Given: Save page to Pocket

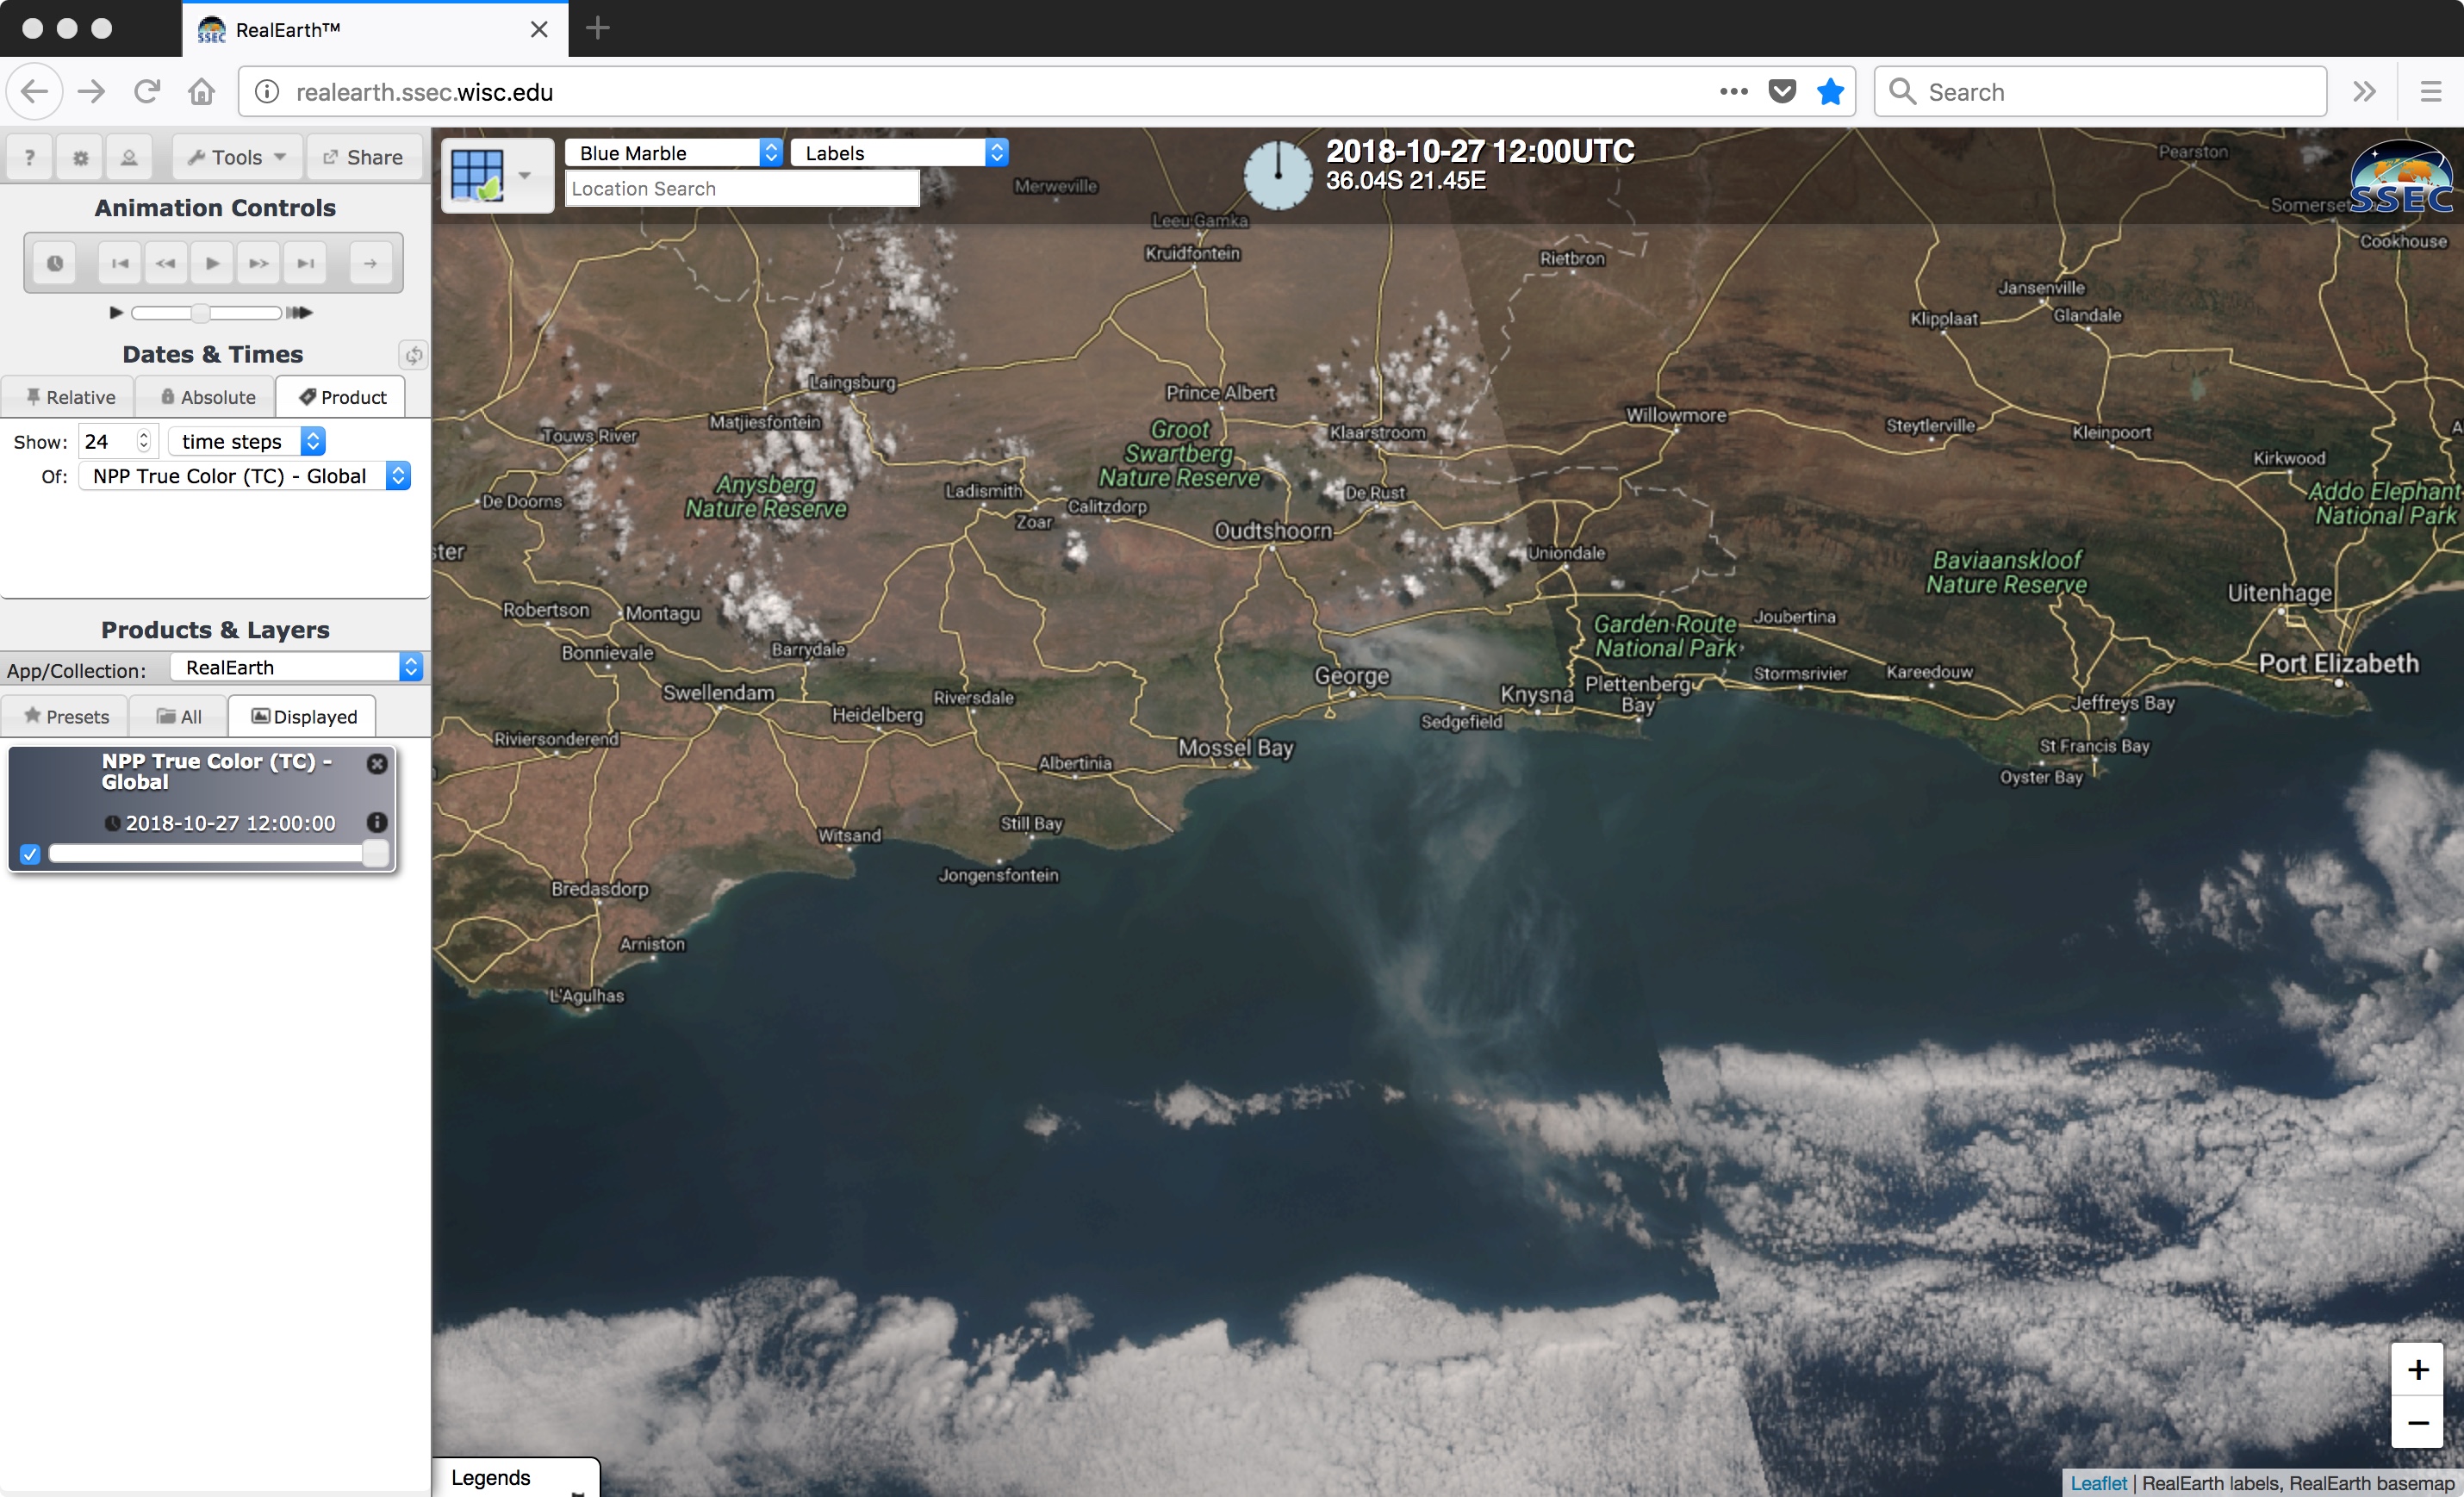Looking at the screenshot, I should [1782, 92].
